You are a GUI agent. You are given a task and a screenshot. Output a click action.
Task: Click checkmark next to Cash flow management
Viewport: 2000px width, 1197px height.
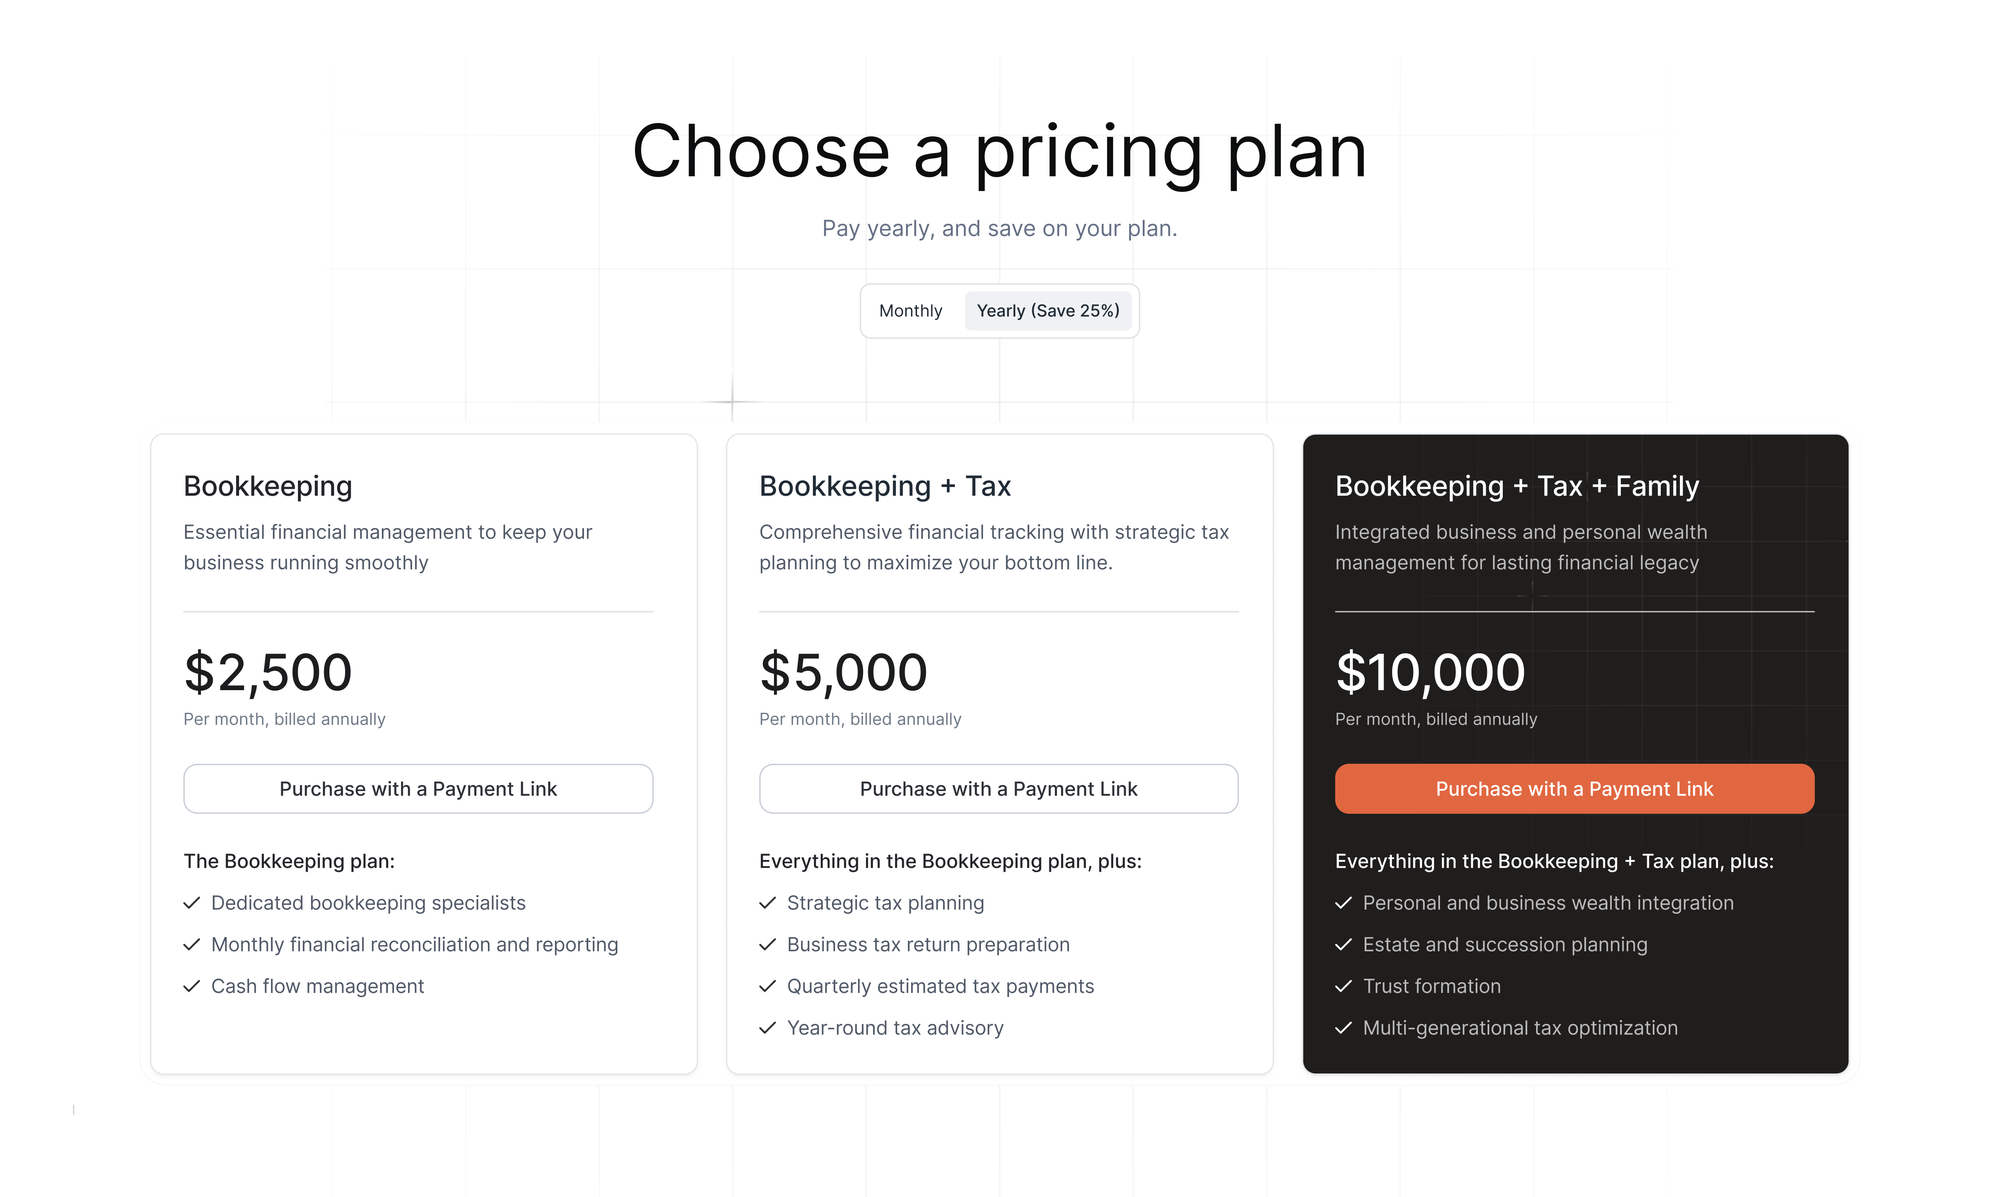[192, 986]
